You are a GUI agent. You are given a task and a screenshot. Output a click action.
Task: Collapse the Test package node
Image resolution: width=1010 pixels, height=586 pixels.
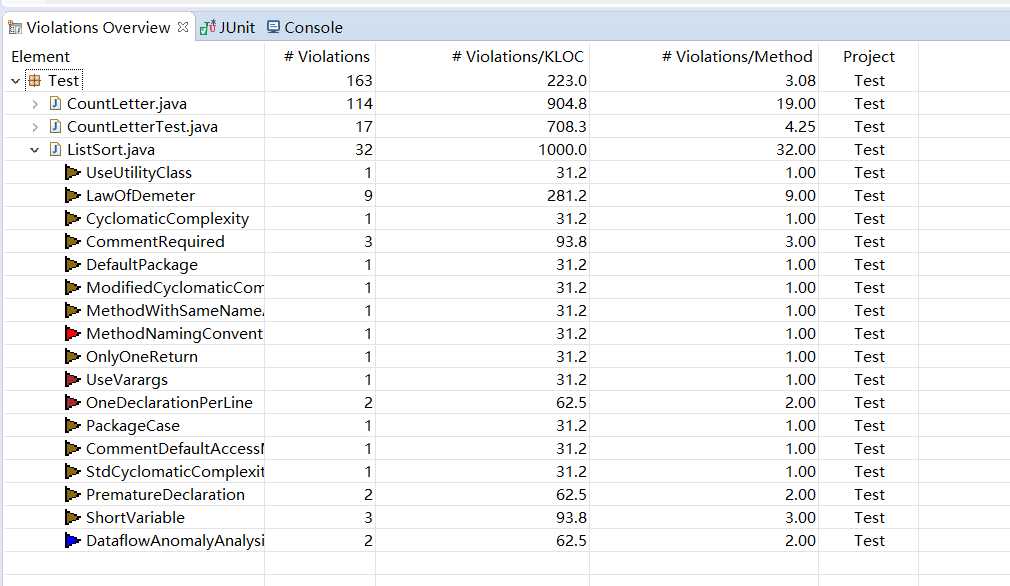[15, 81]
